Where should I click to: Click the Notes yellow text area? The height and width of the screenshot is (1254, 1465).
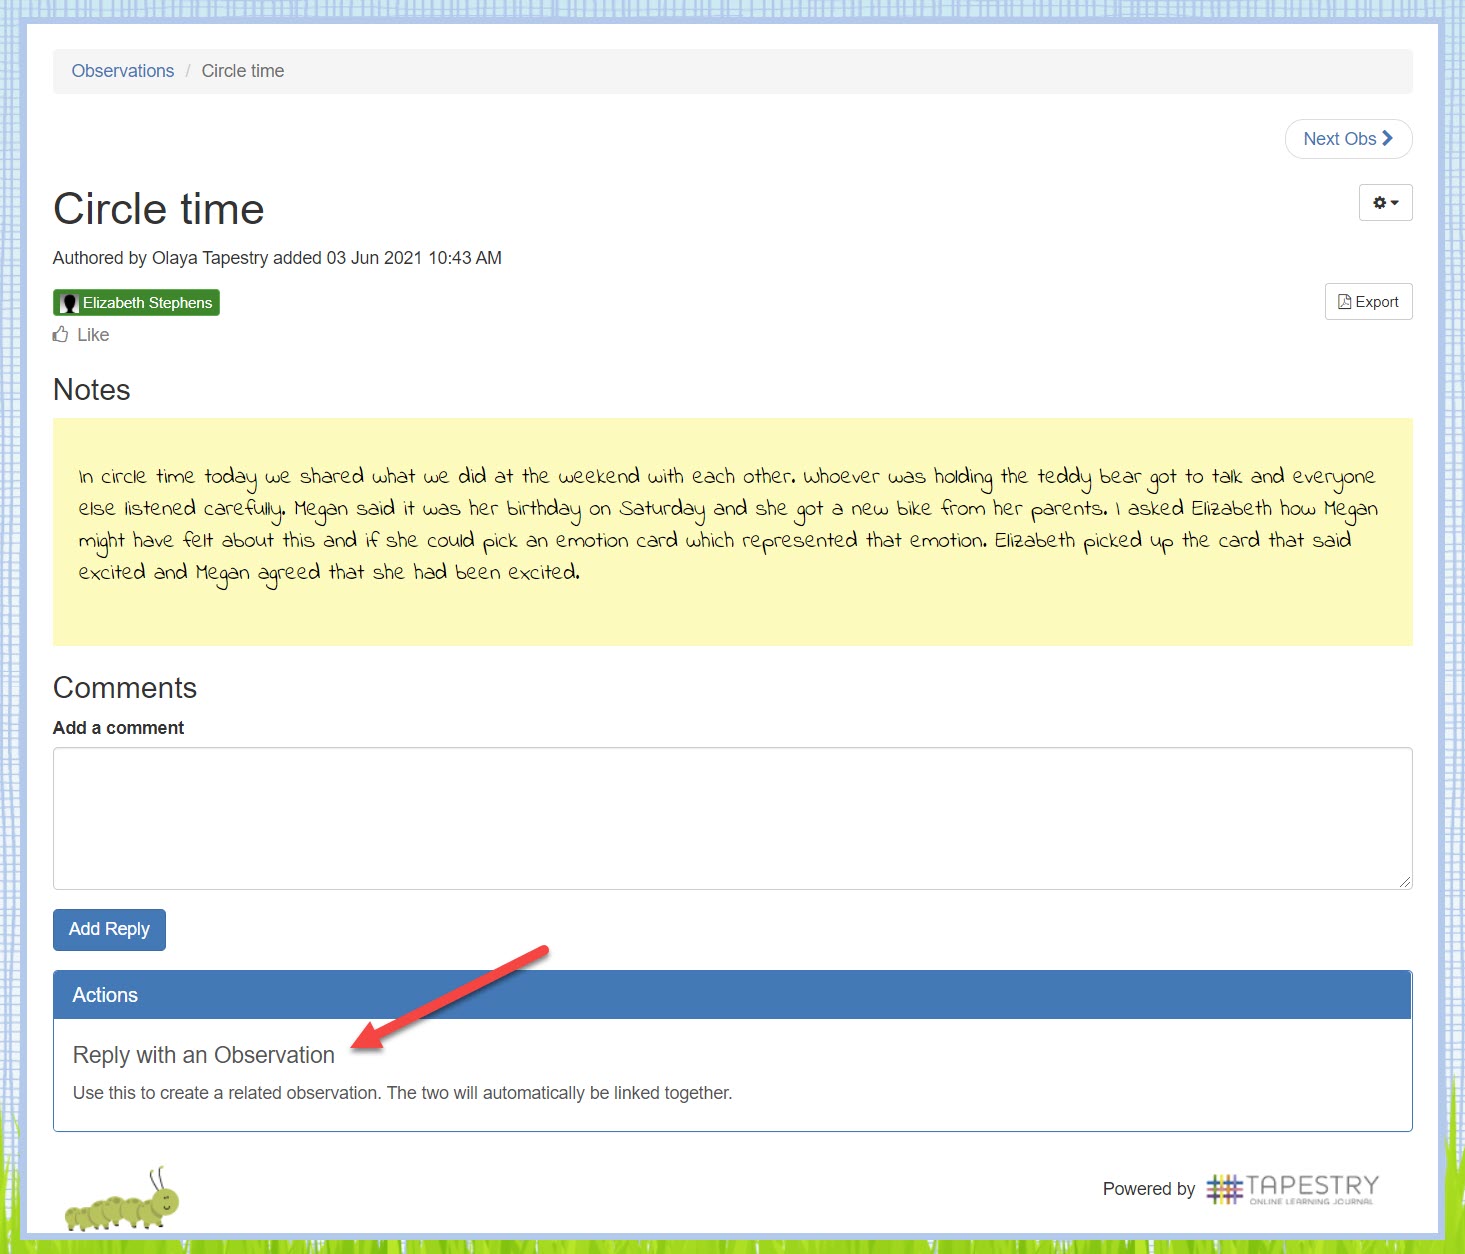click(x=732, y=532)
